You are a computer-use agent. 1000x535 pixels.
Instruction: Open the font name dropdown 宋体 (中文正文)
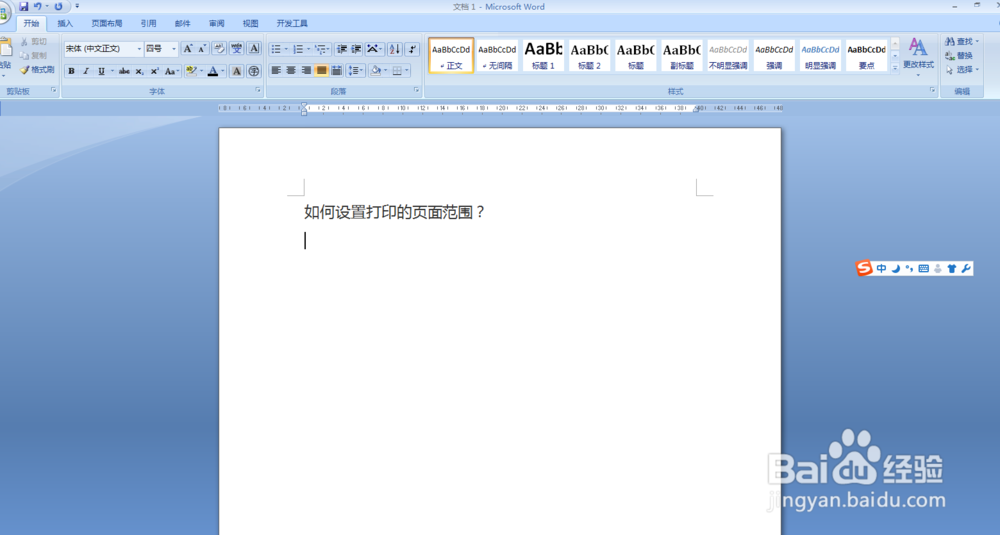coord(138,48)
